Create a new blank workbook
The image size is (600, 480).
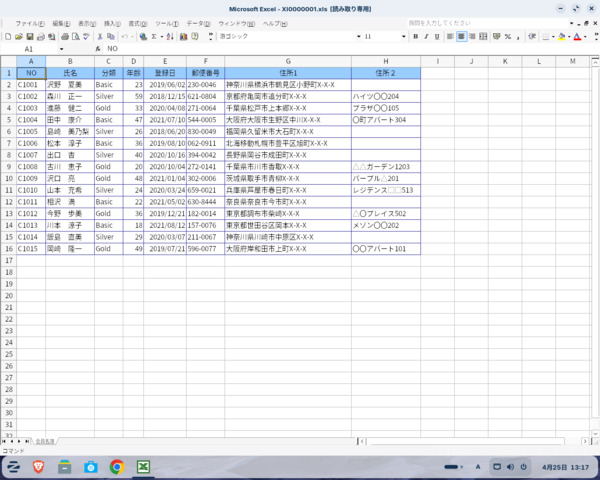8,37
